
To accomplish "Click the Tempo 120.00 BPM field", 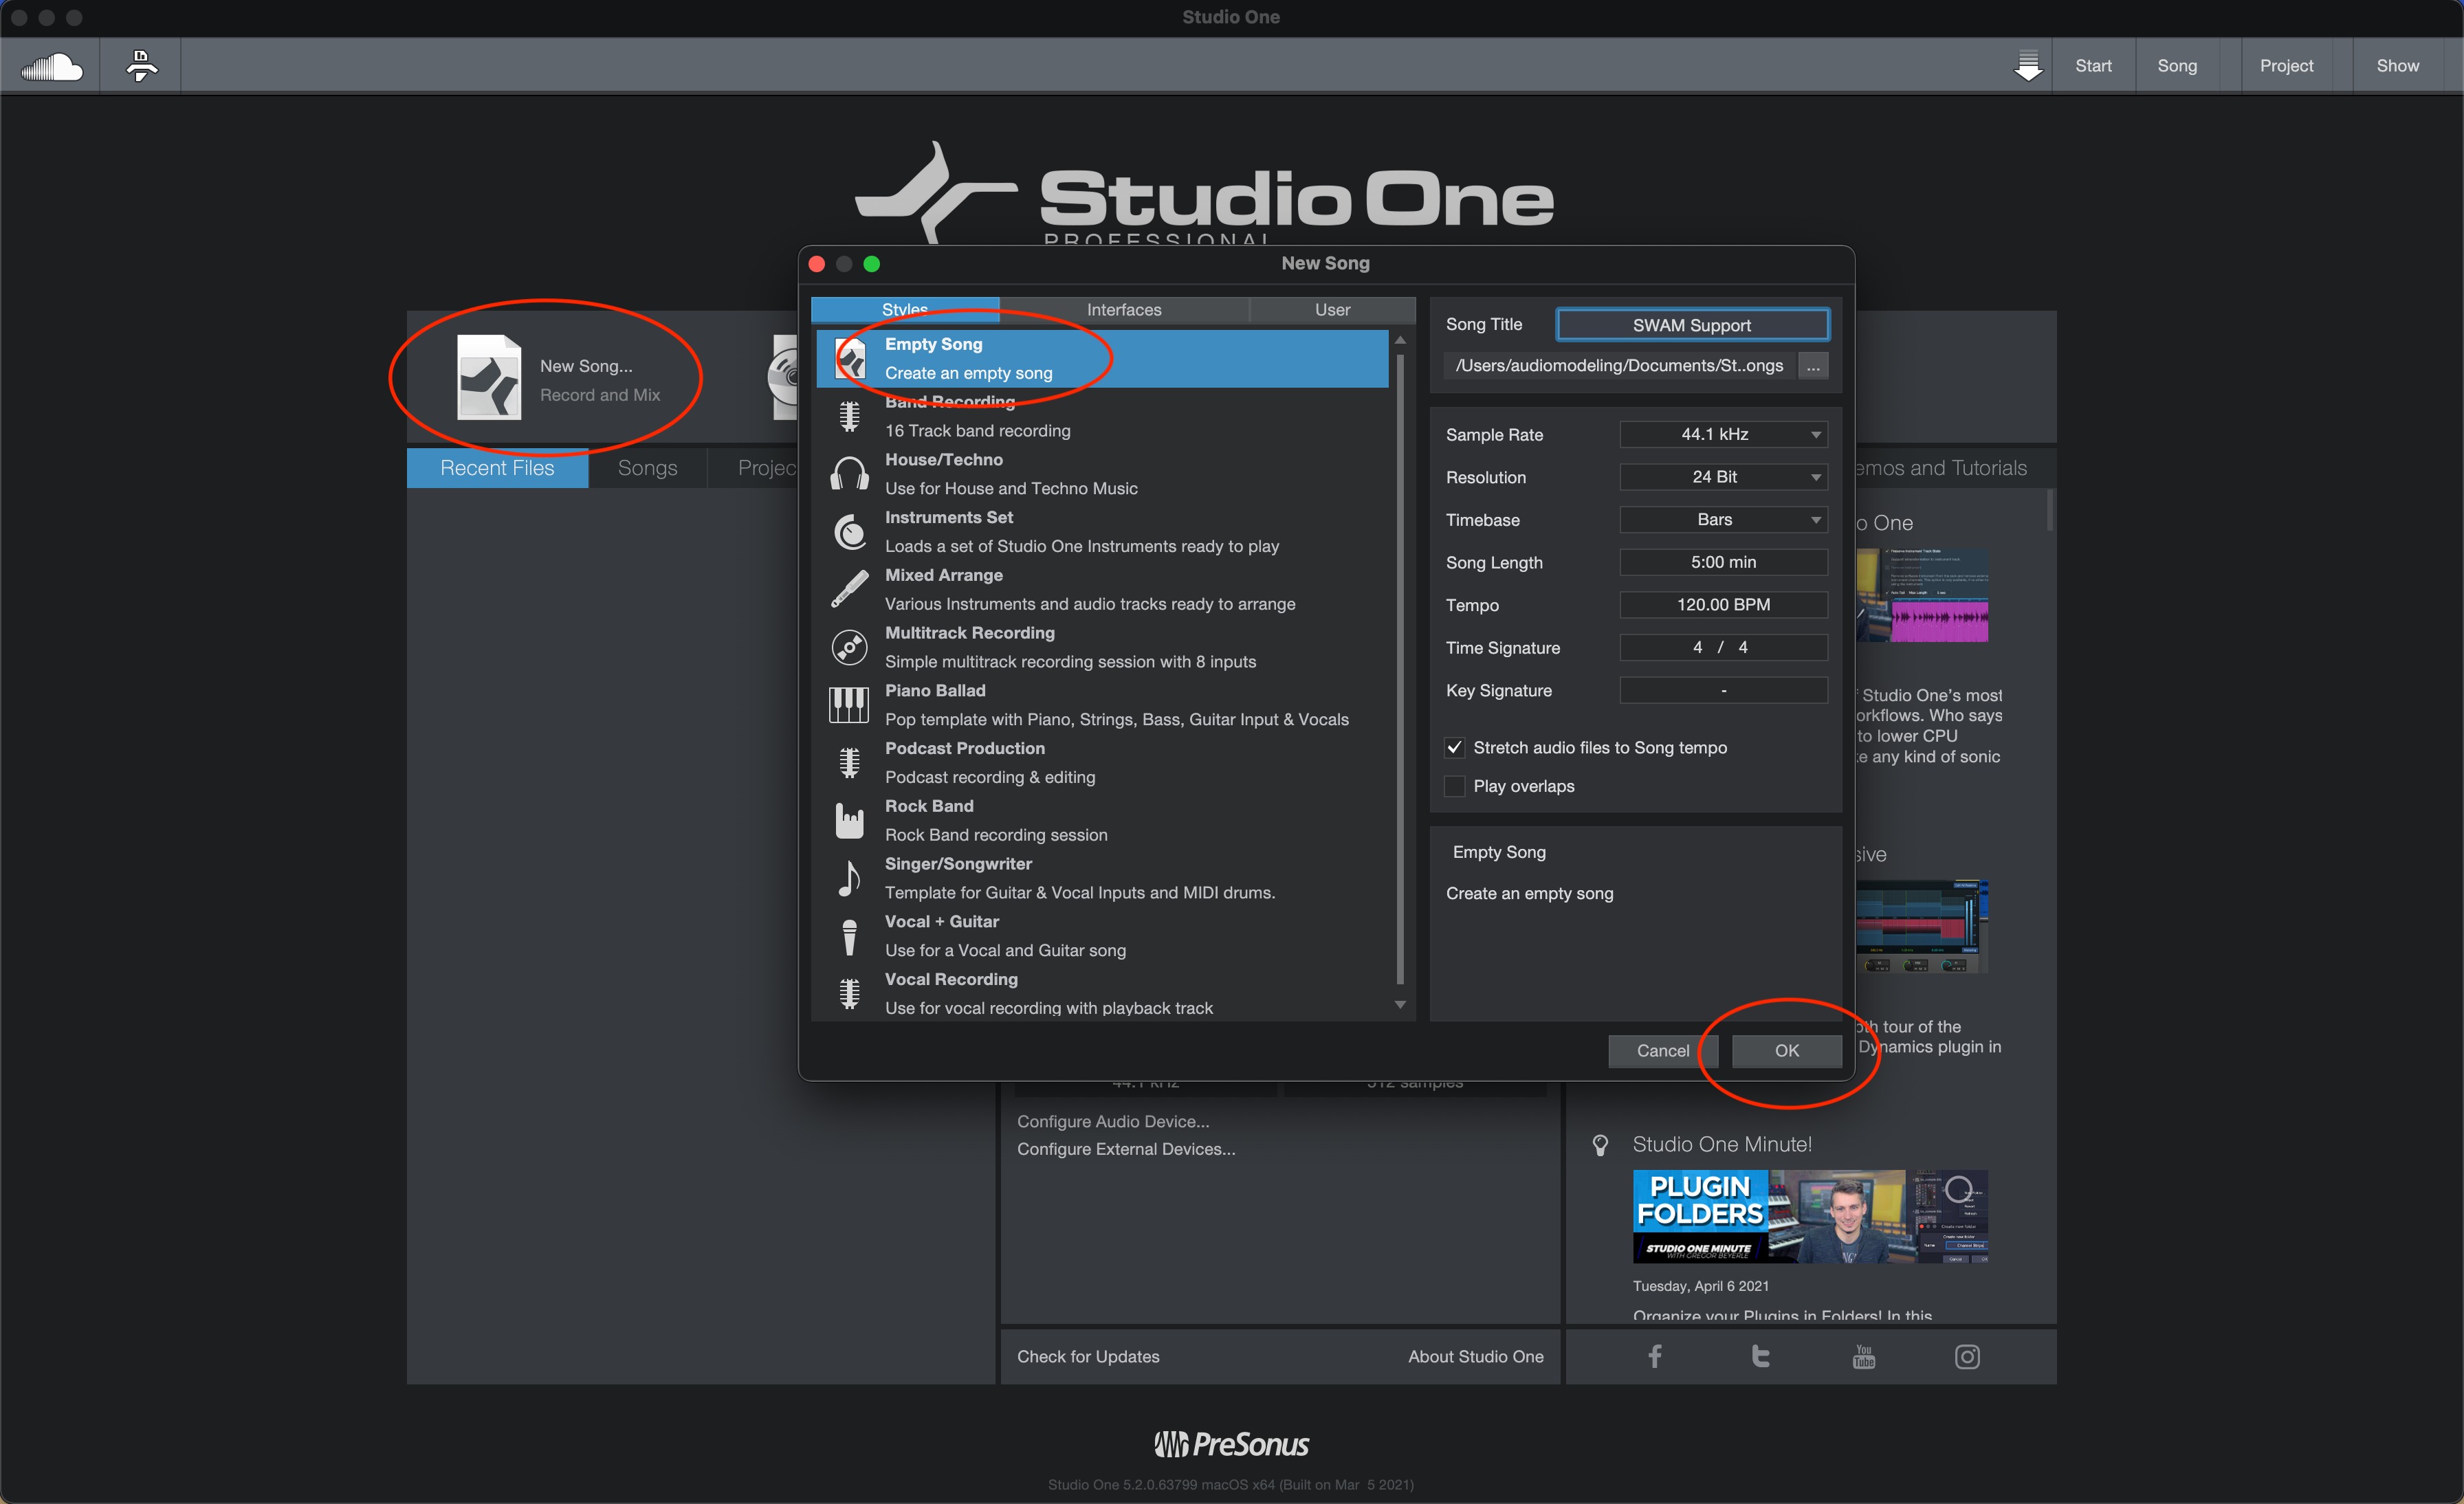I will (x=1723, y=605).
